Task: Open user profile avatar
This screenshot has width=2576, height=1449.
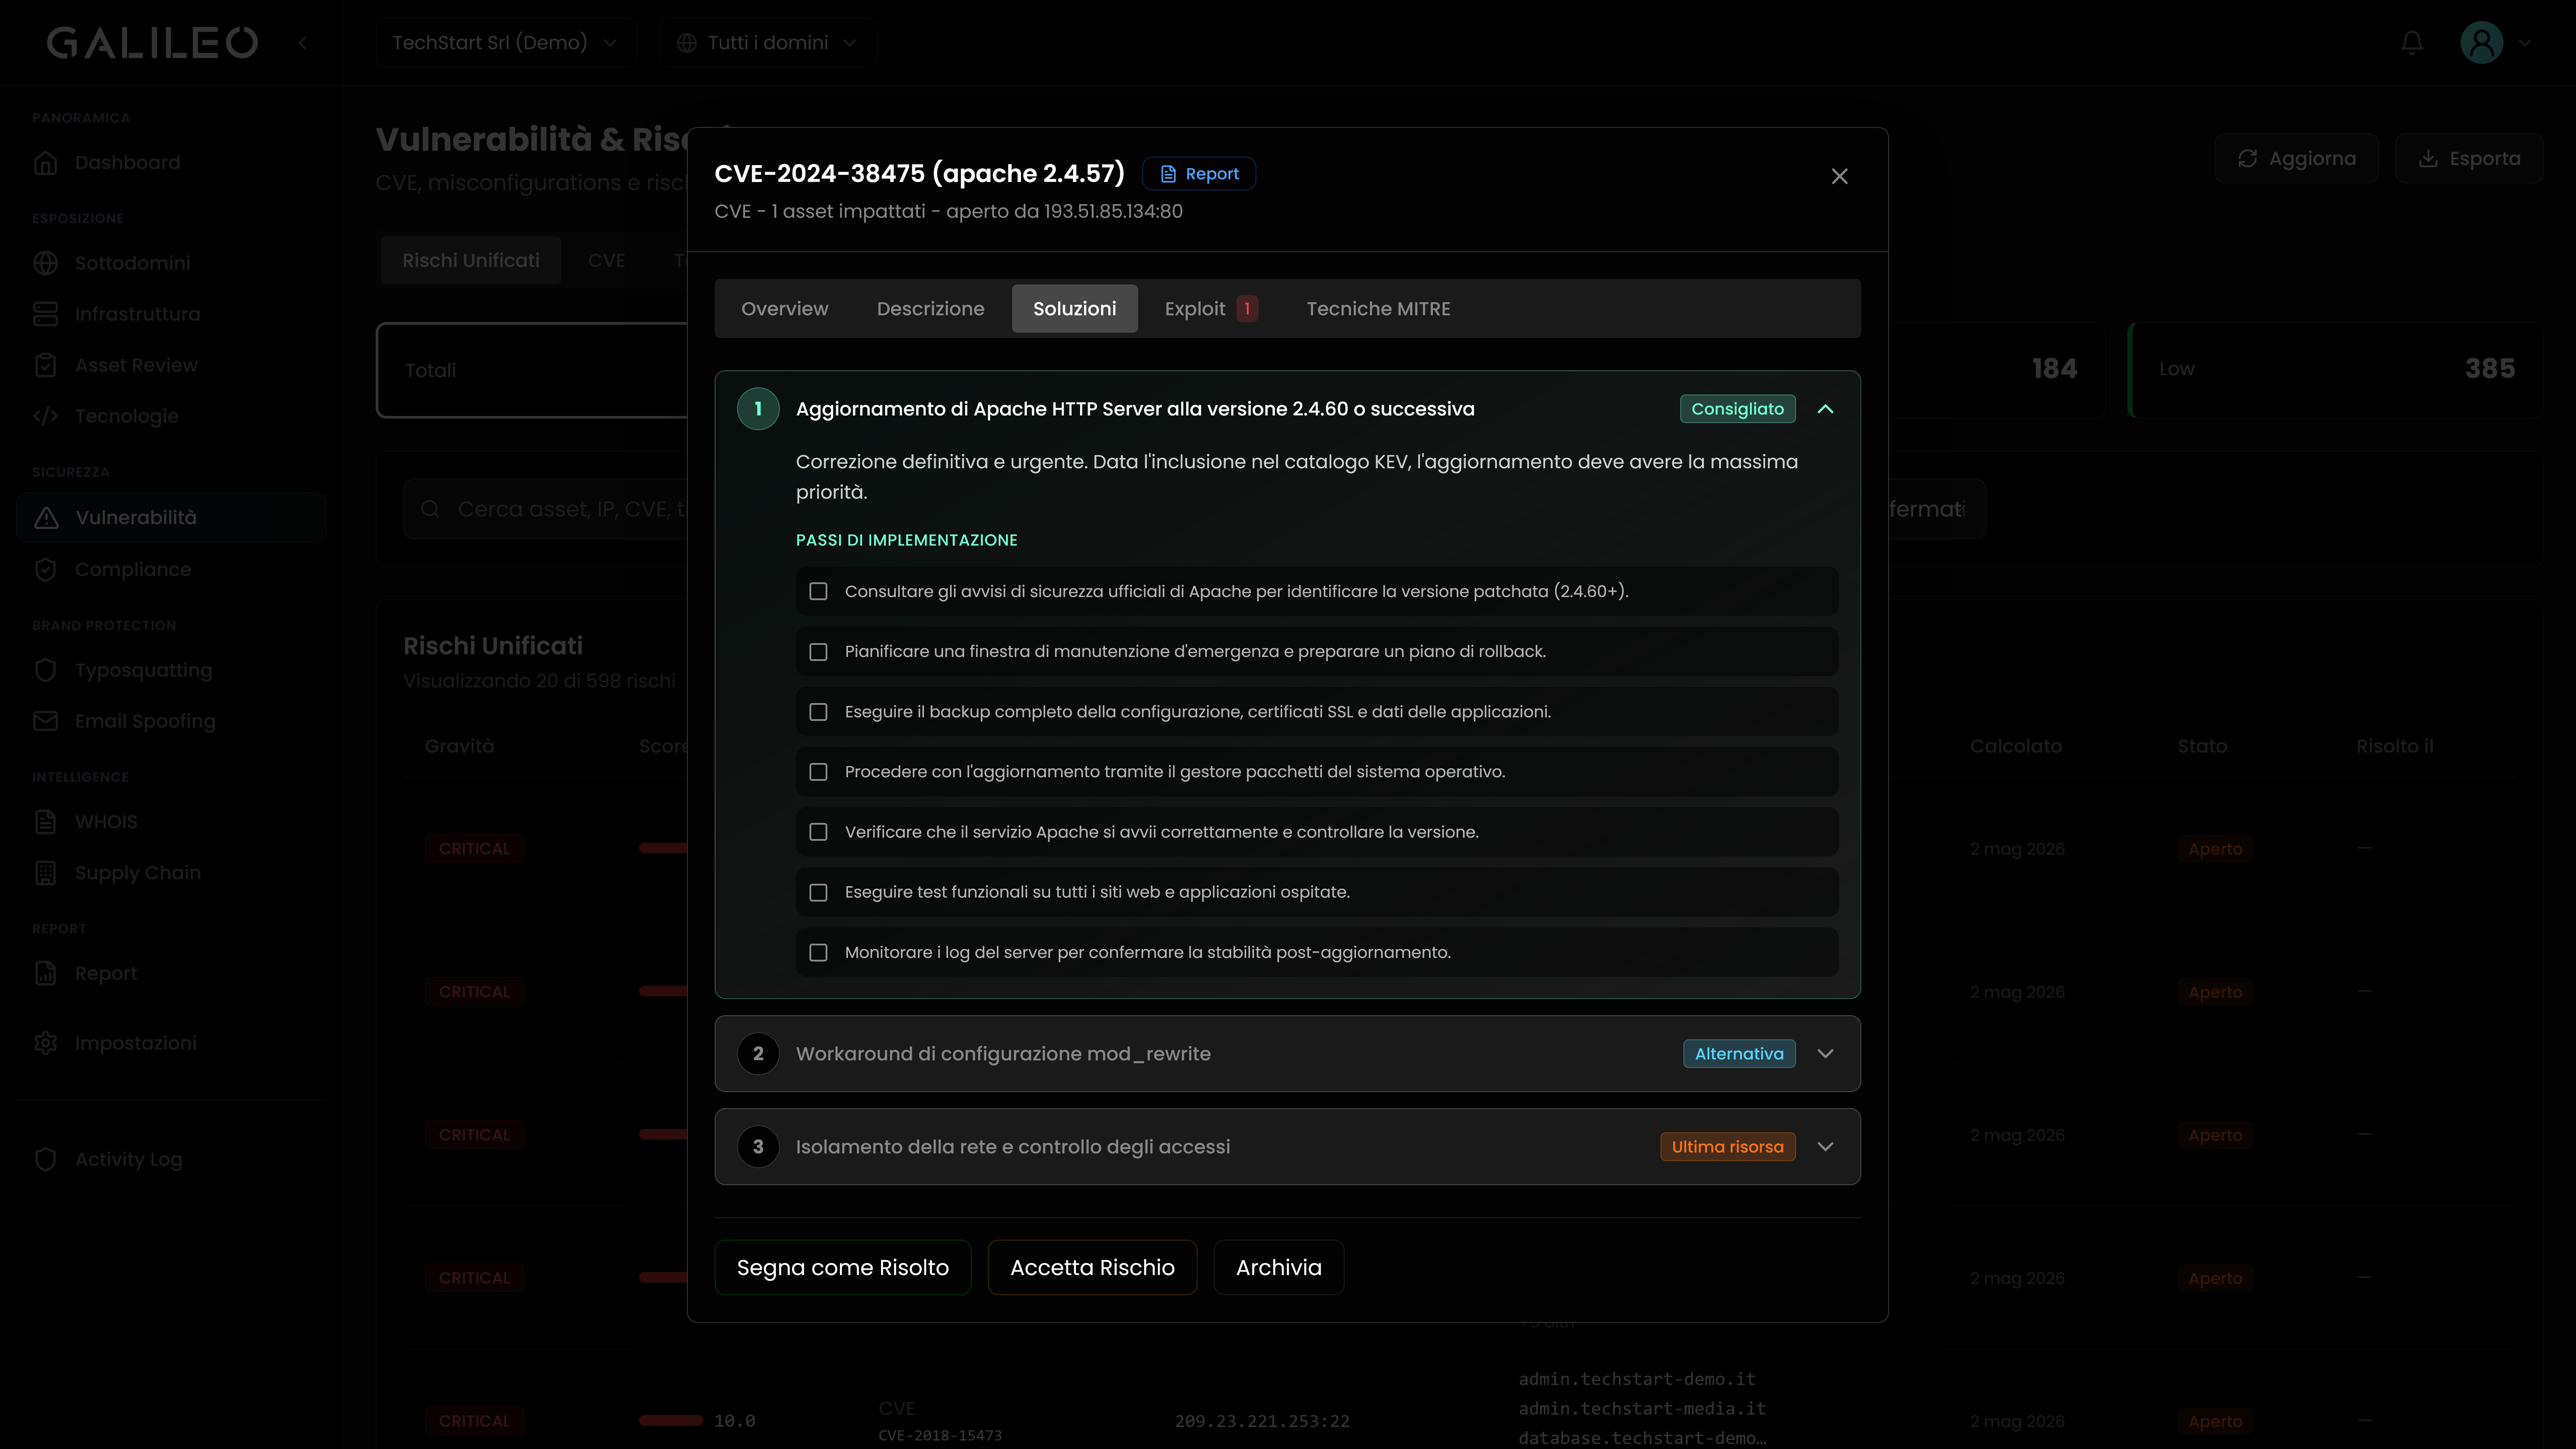Action: 2482,43
